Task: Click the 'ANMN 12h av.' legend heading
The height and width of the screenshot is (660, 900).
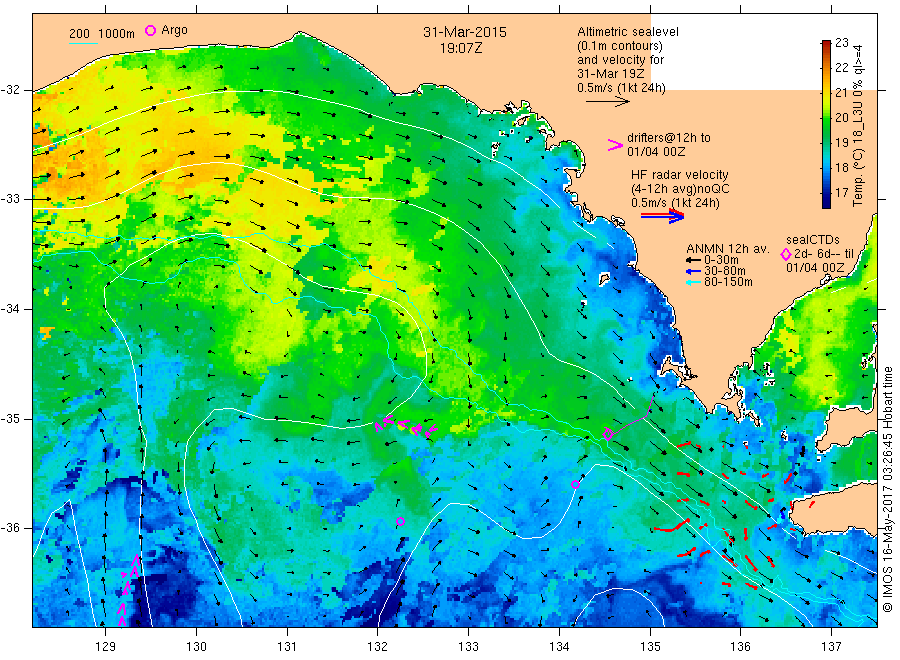Action: tap(728, 249)
